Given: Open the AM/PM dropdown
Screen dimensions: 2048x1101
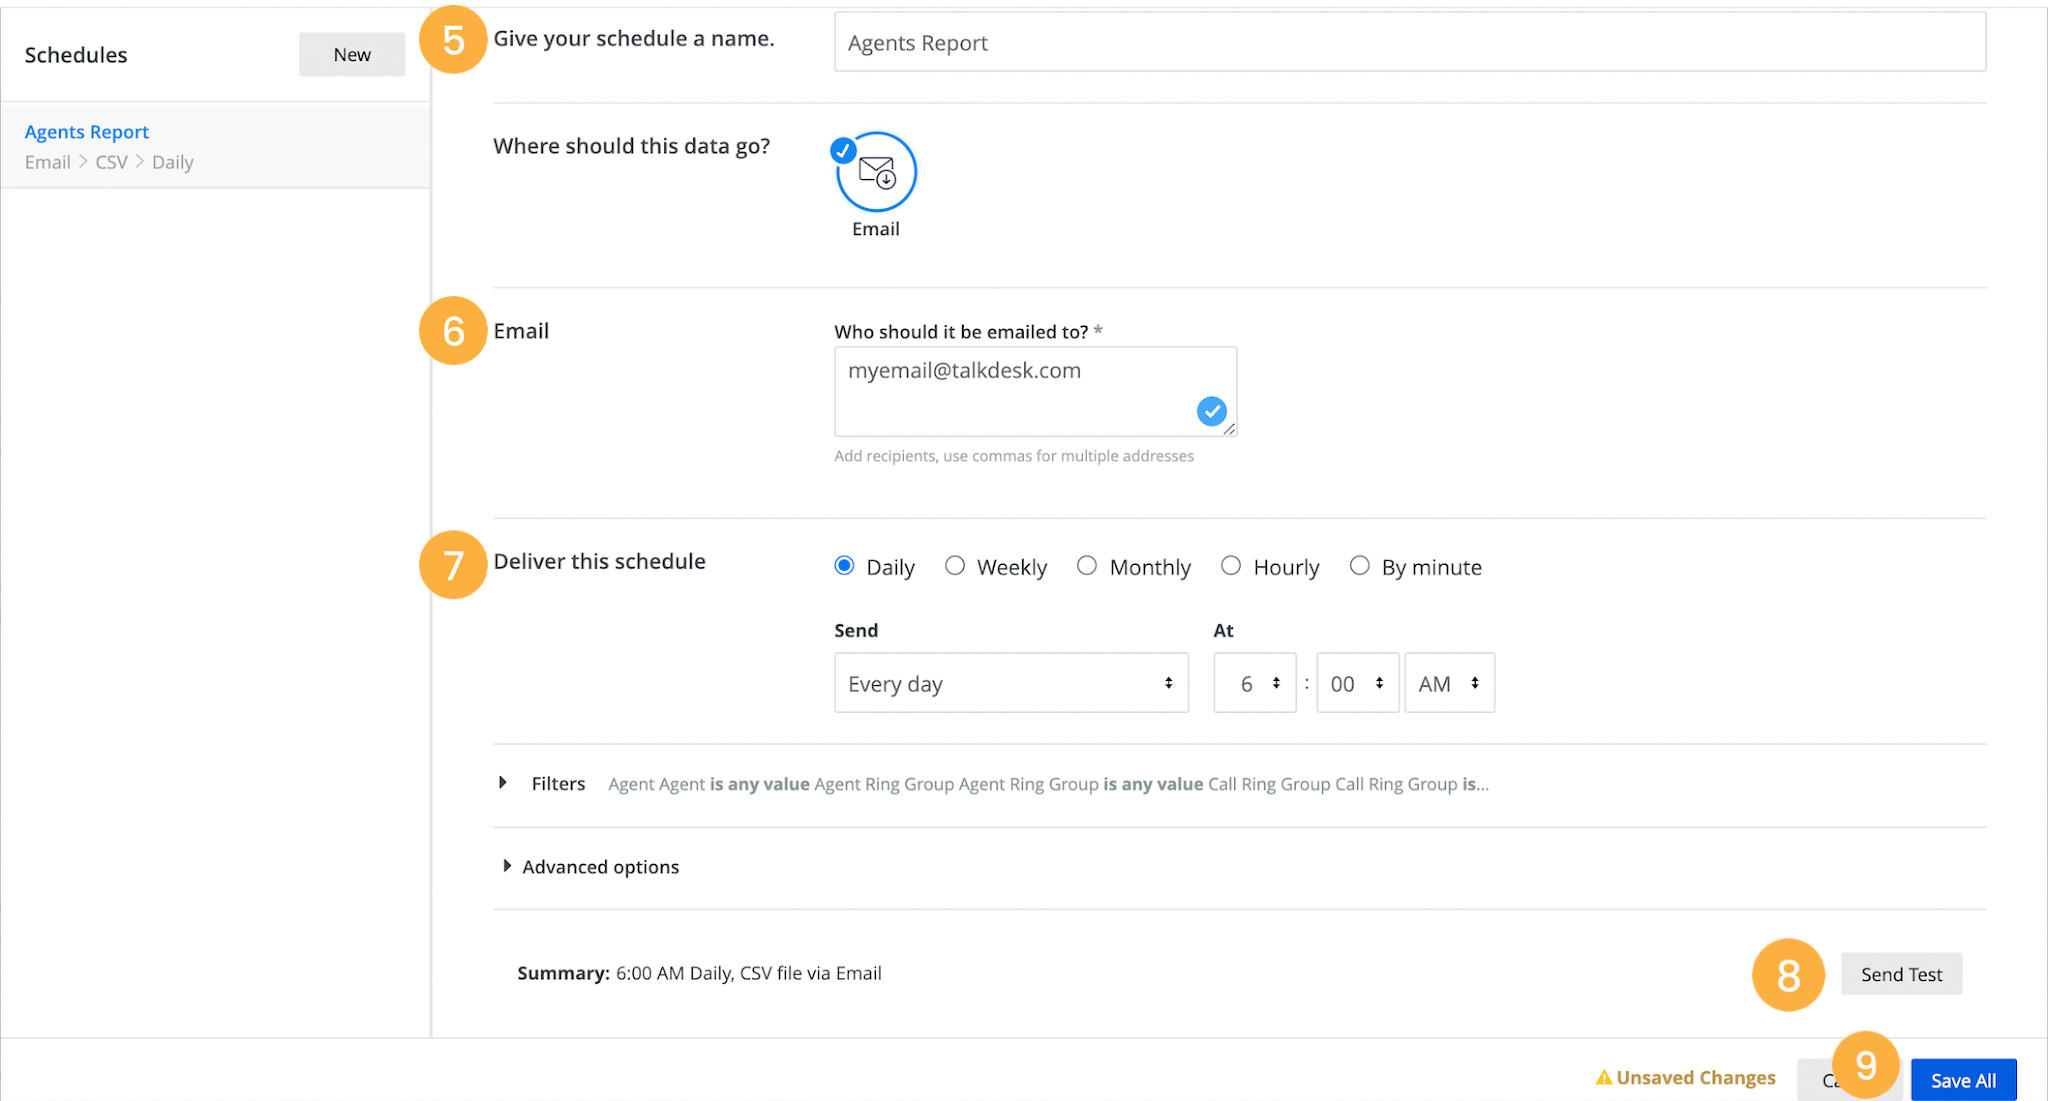Looking at the screenshot, I should (1450, 683).
